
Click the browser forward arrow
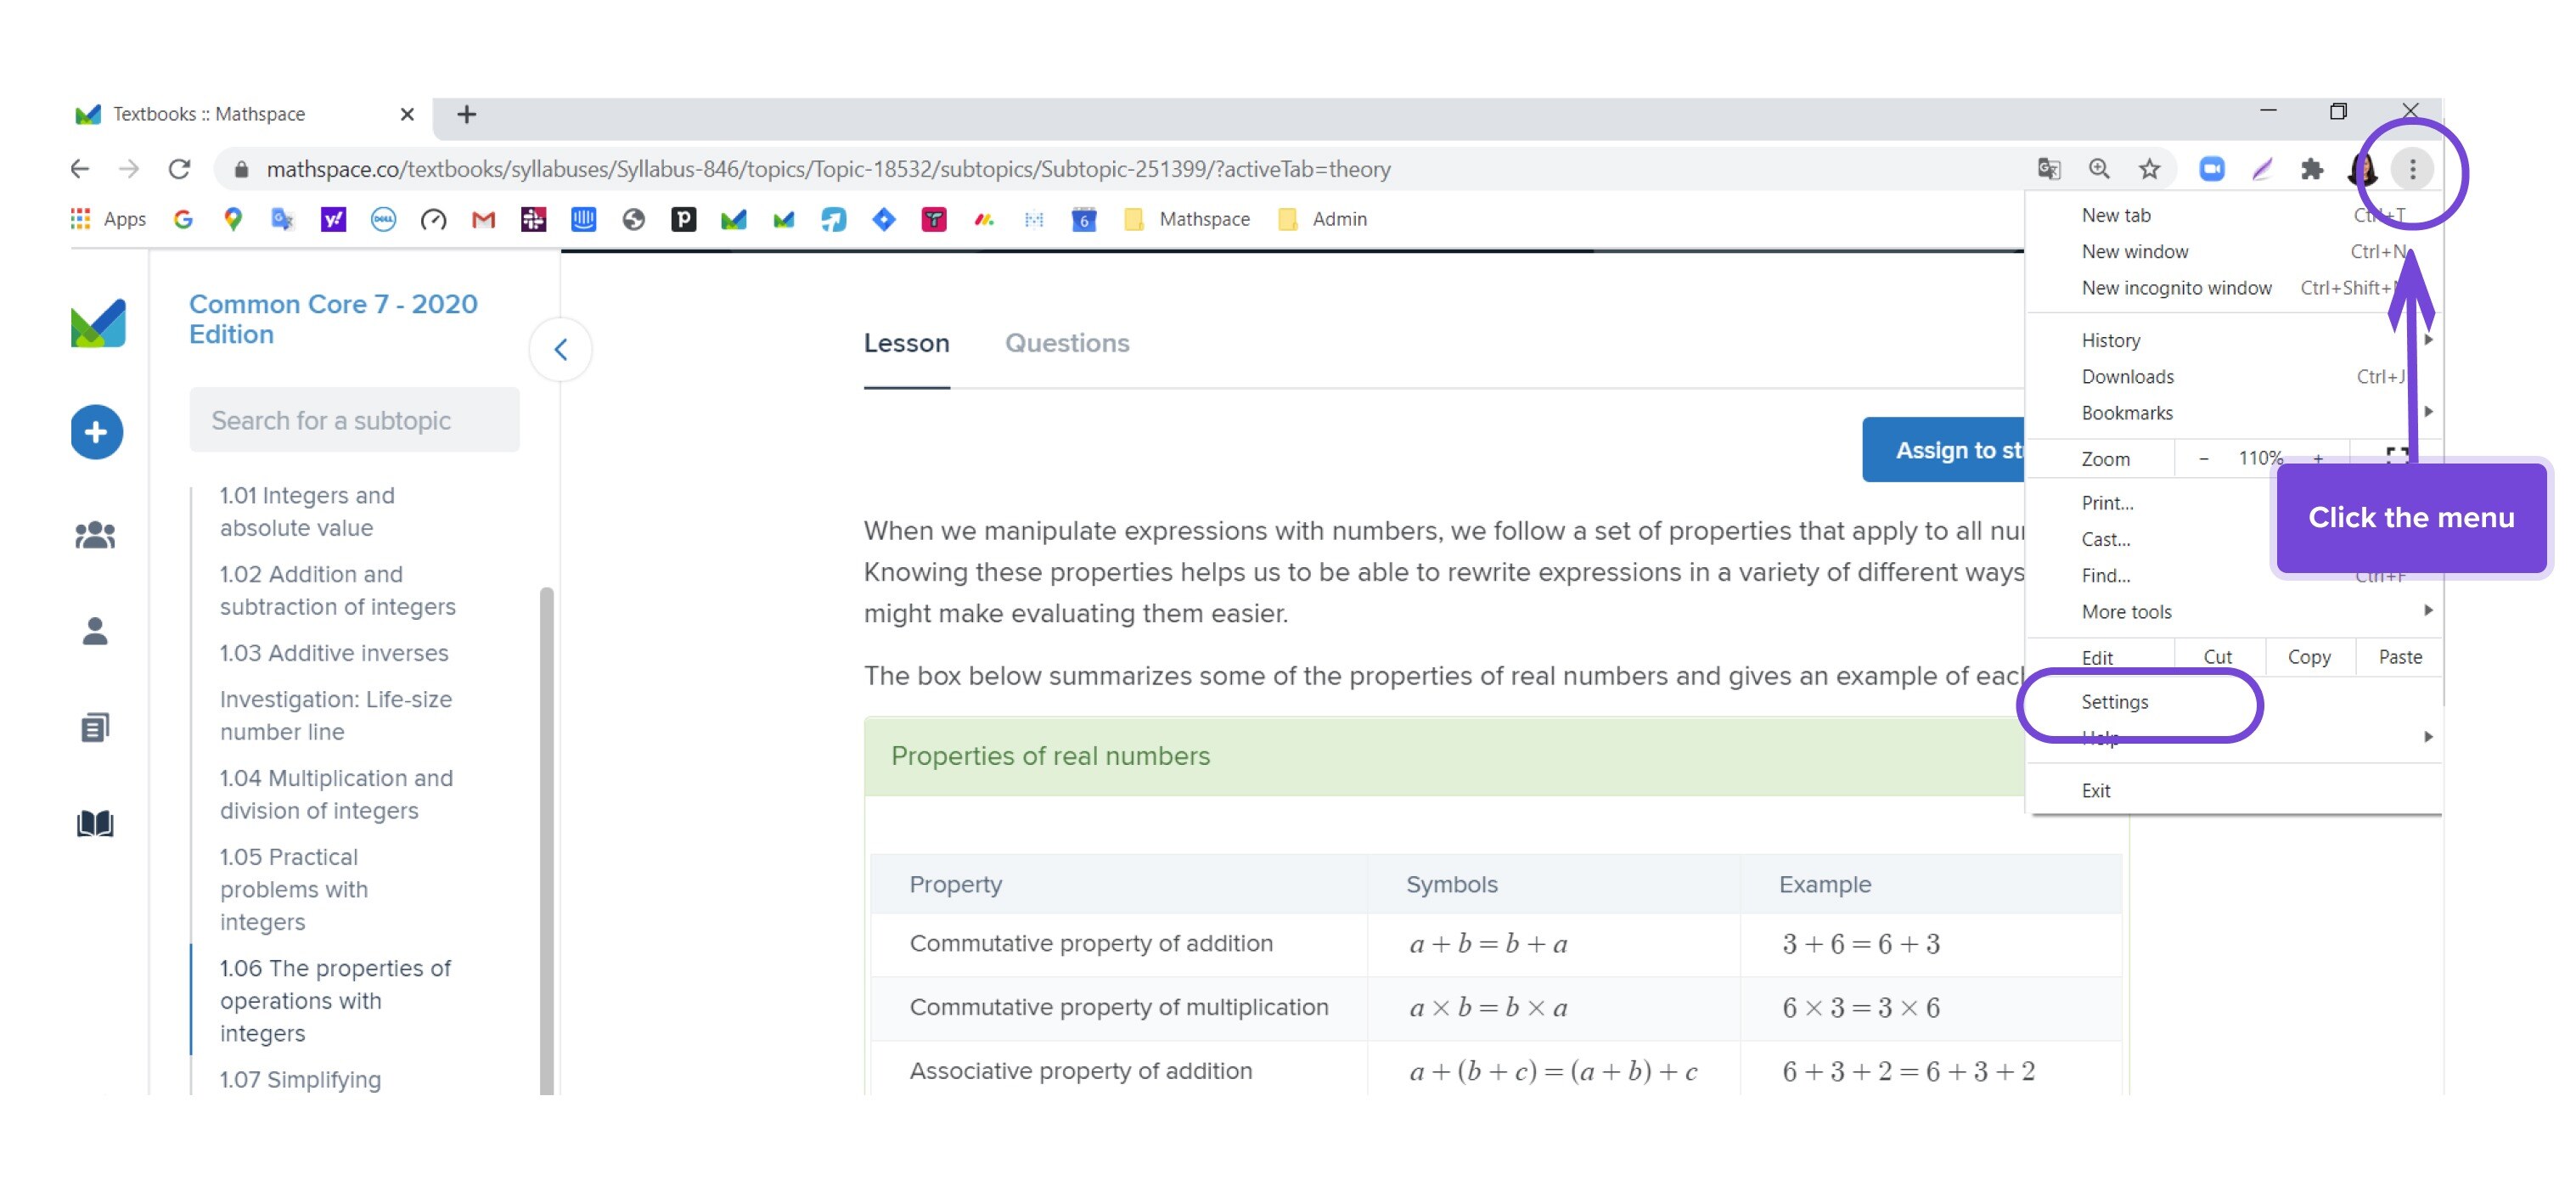pos(129,169)
